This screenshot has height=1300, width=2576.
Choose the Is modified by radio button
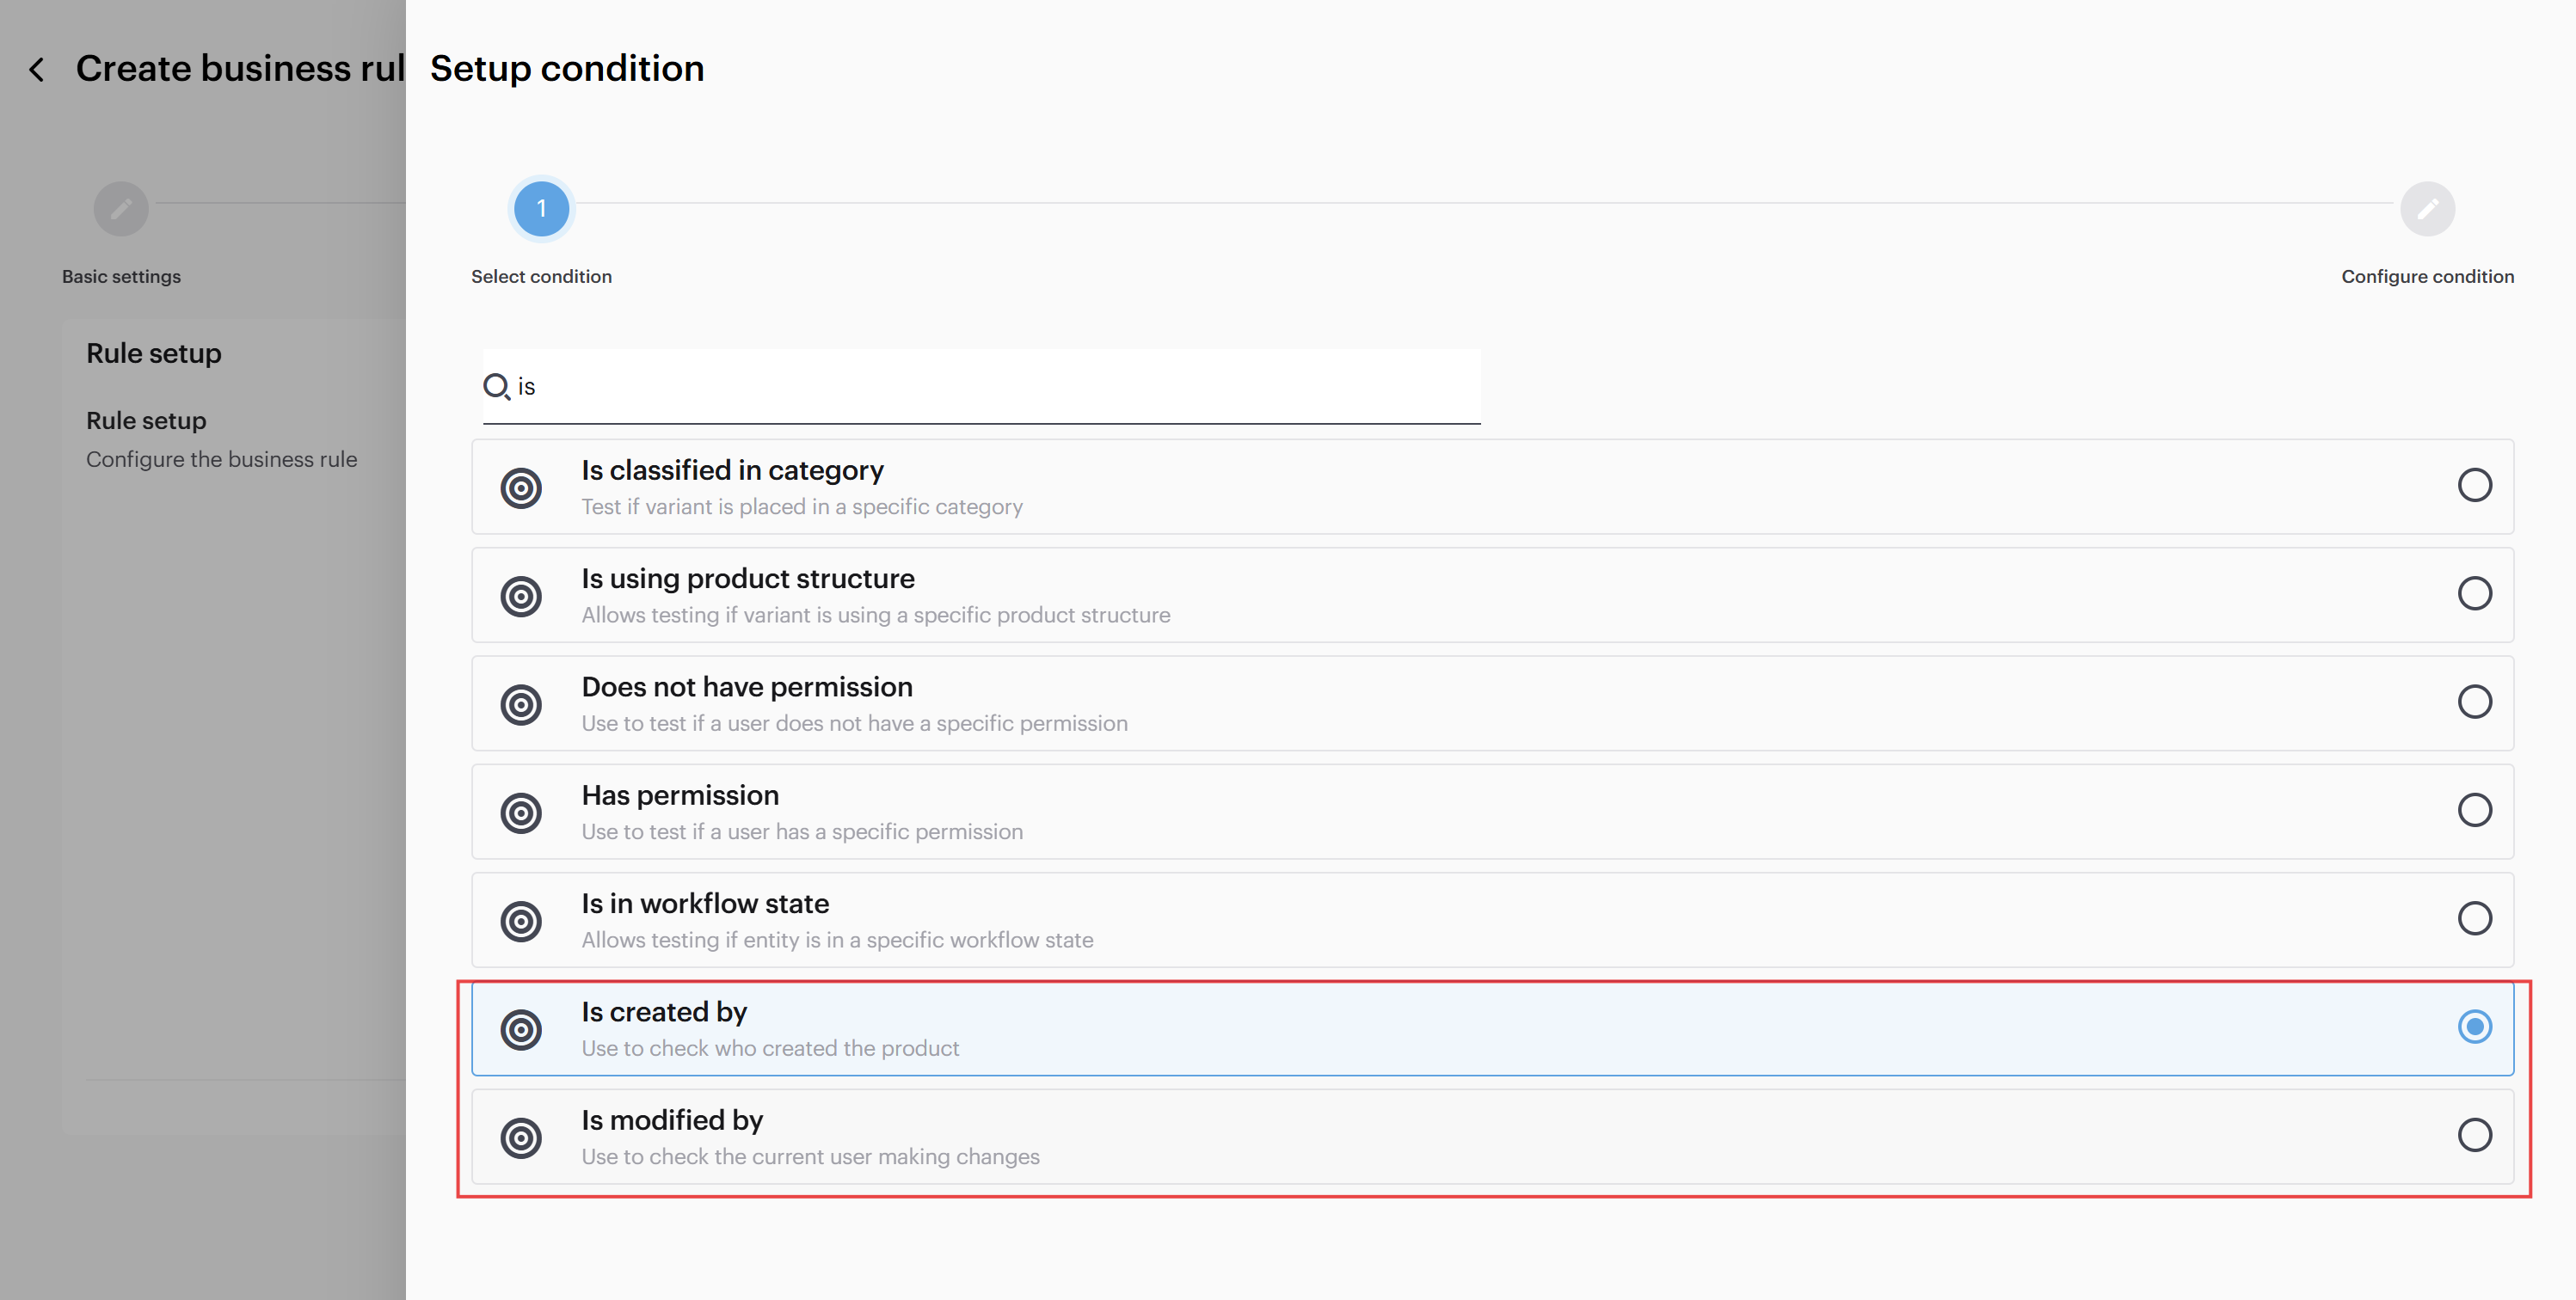(2474, 1134)
